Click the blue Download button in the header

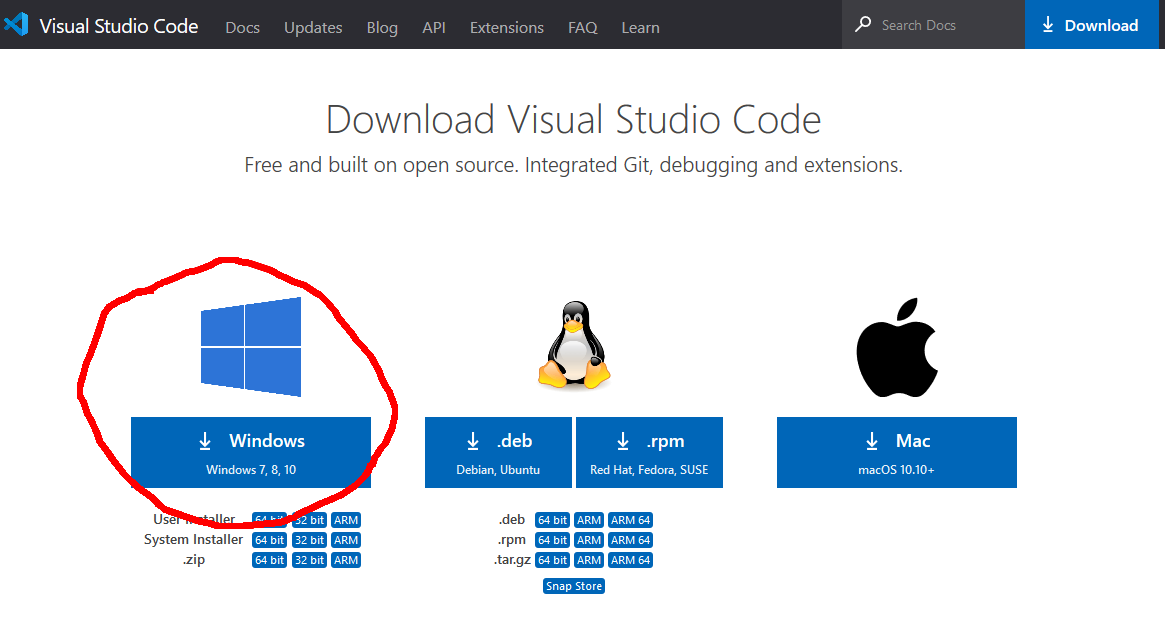[1090, 24]
